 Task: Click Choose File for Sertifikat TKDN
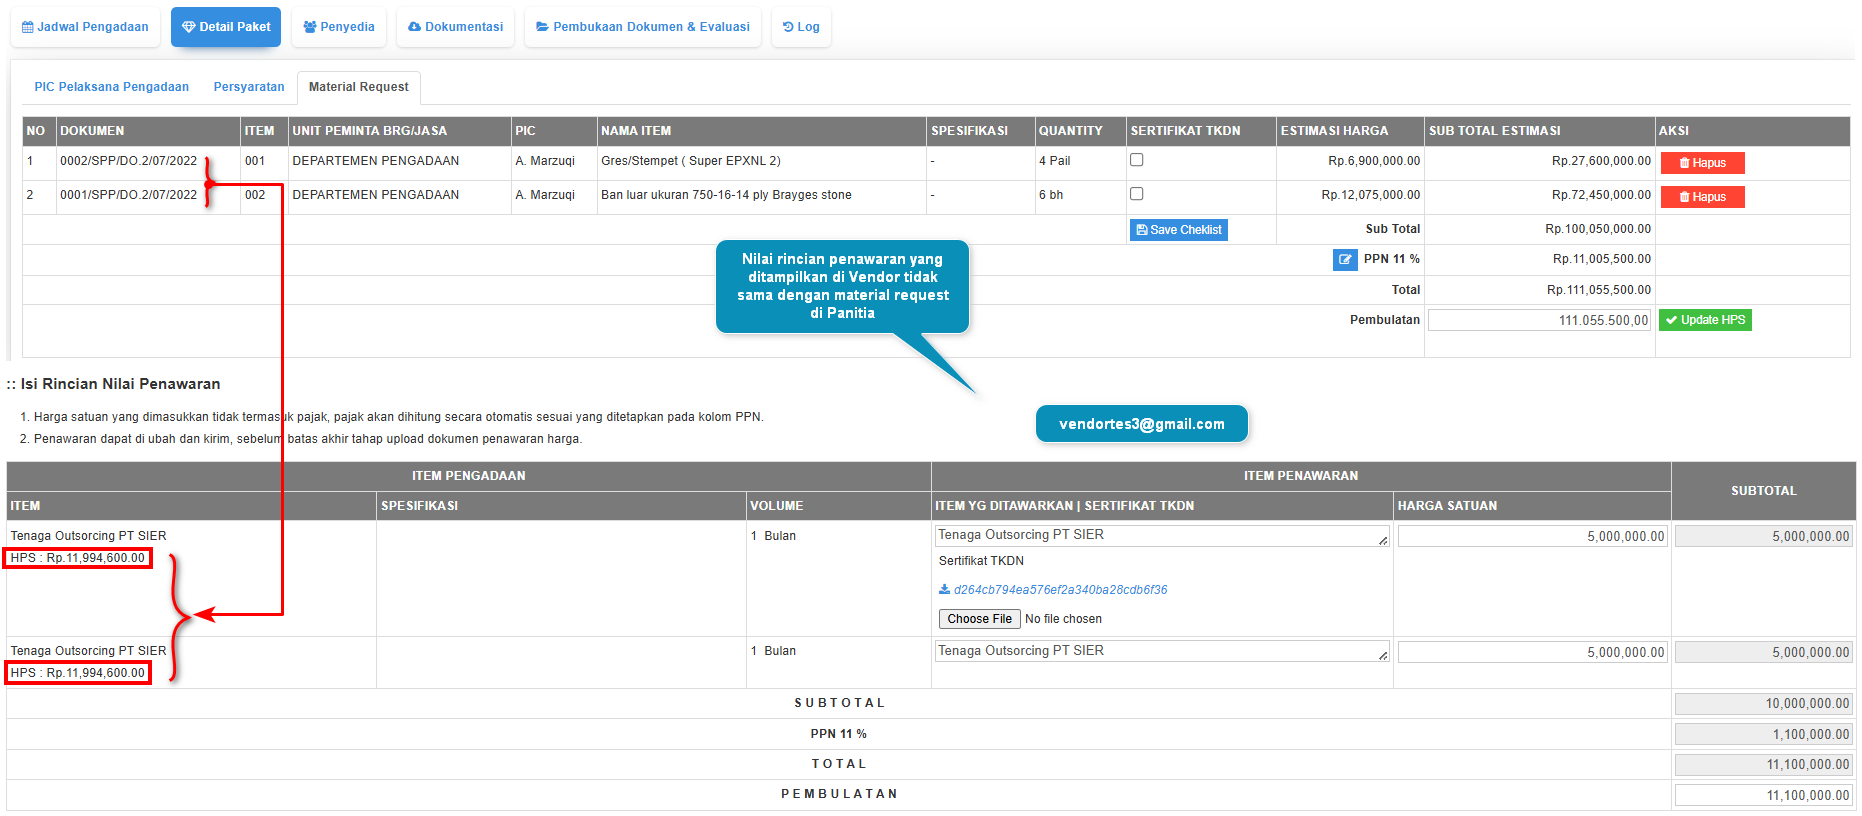pyautogui.click(x=979, y=619)
